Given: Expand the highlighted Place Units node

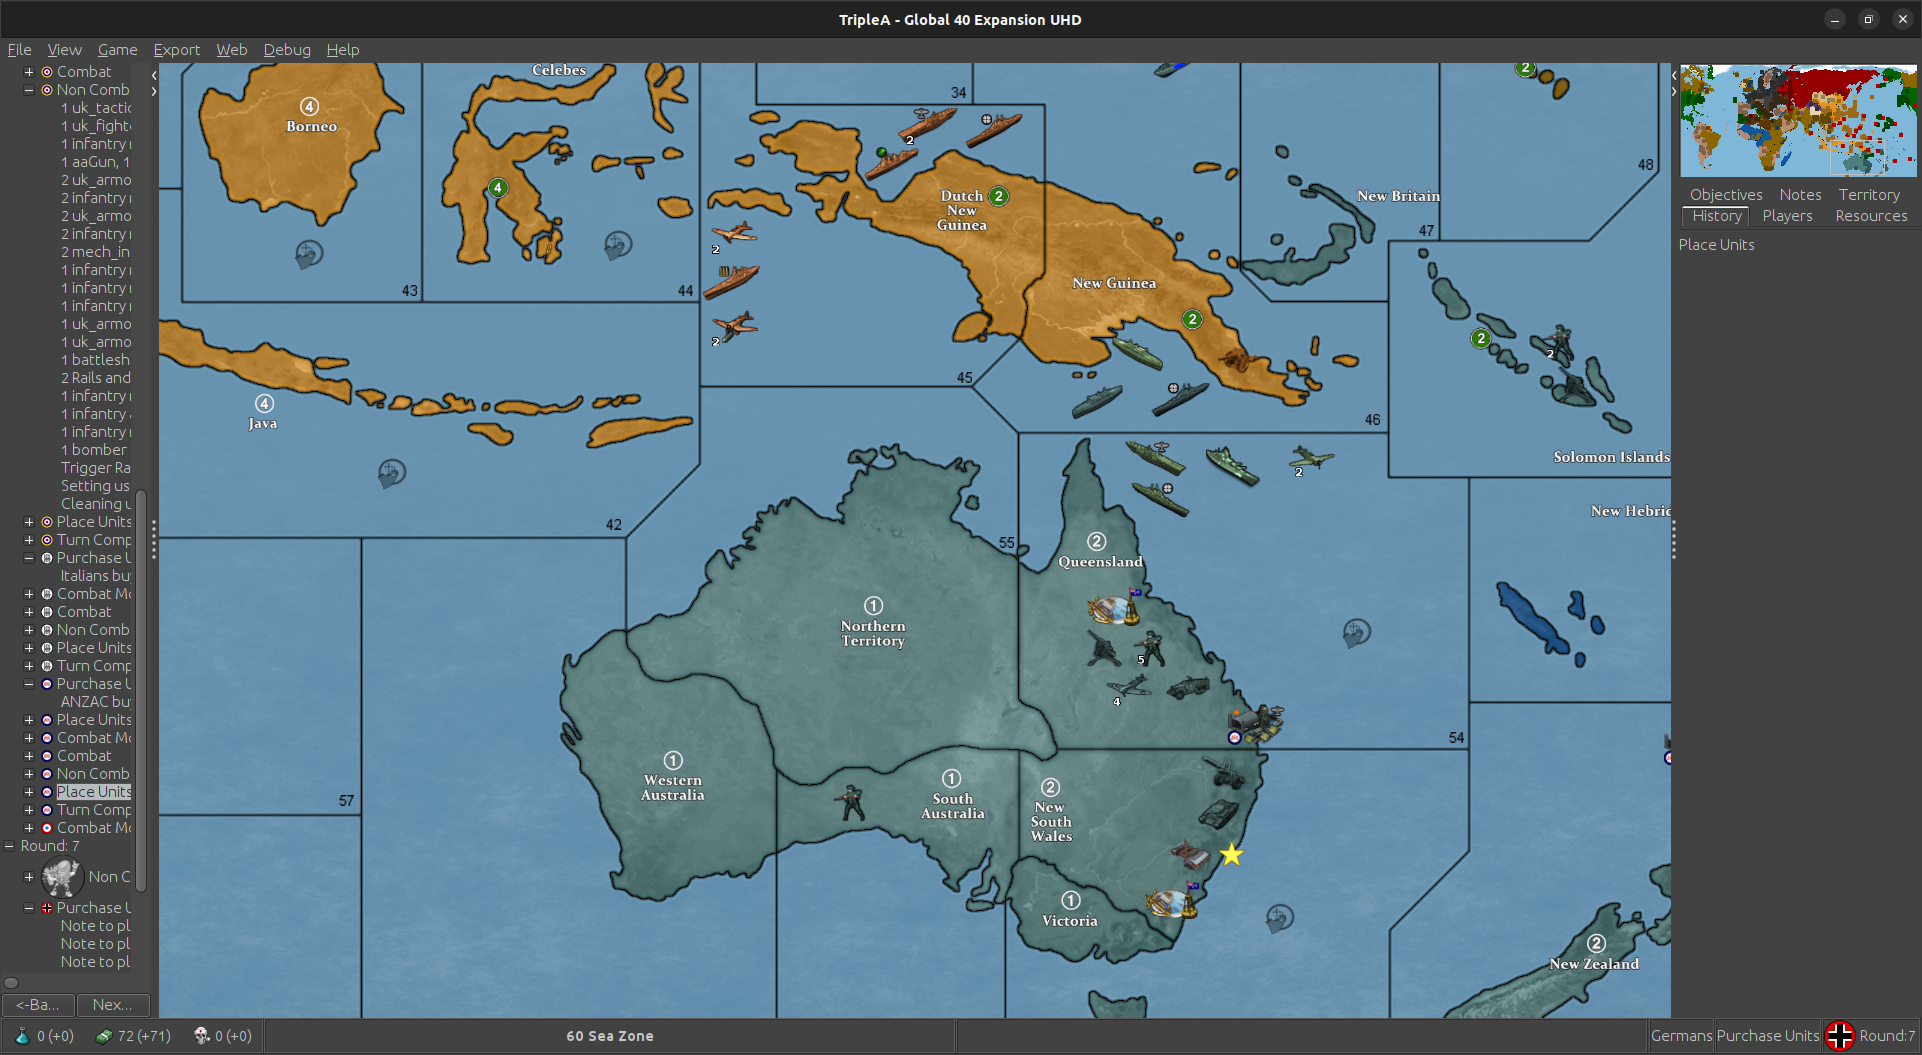Looking at the screenshot, I should click(29, 792).
